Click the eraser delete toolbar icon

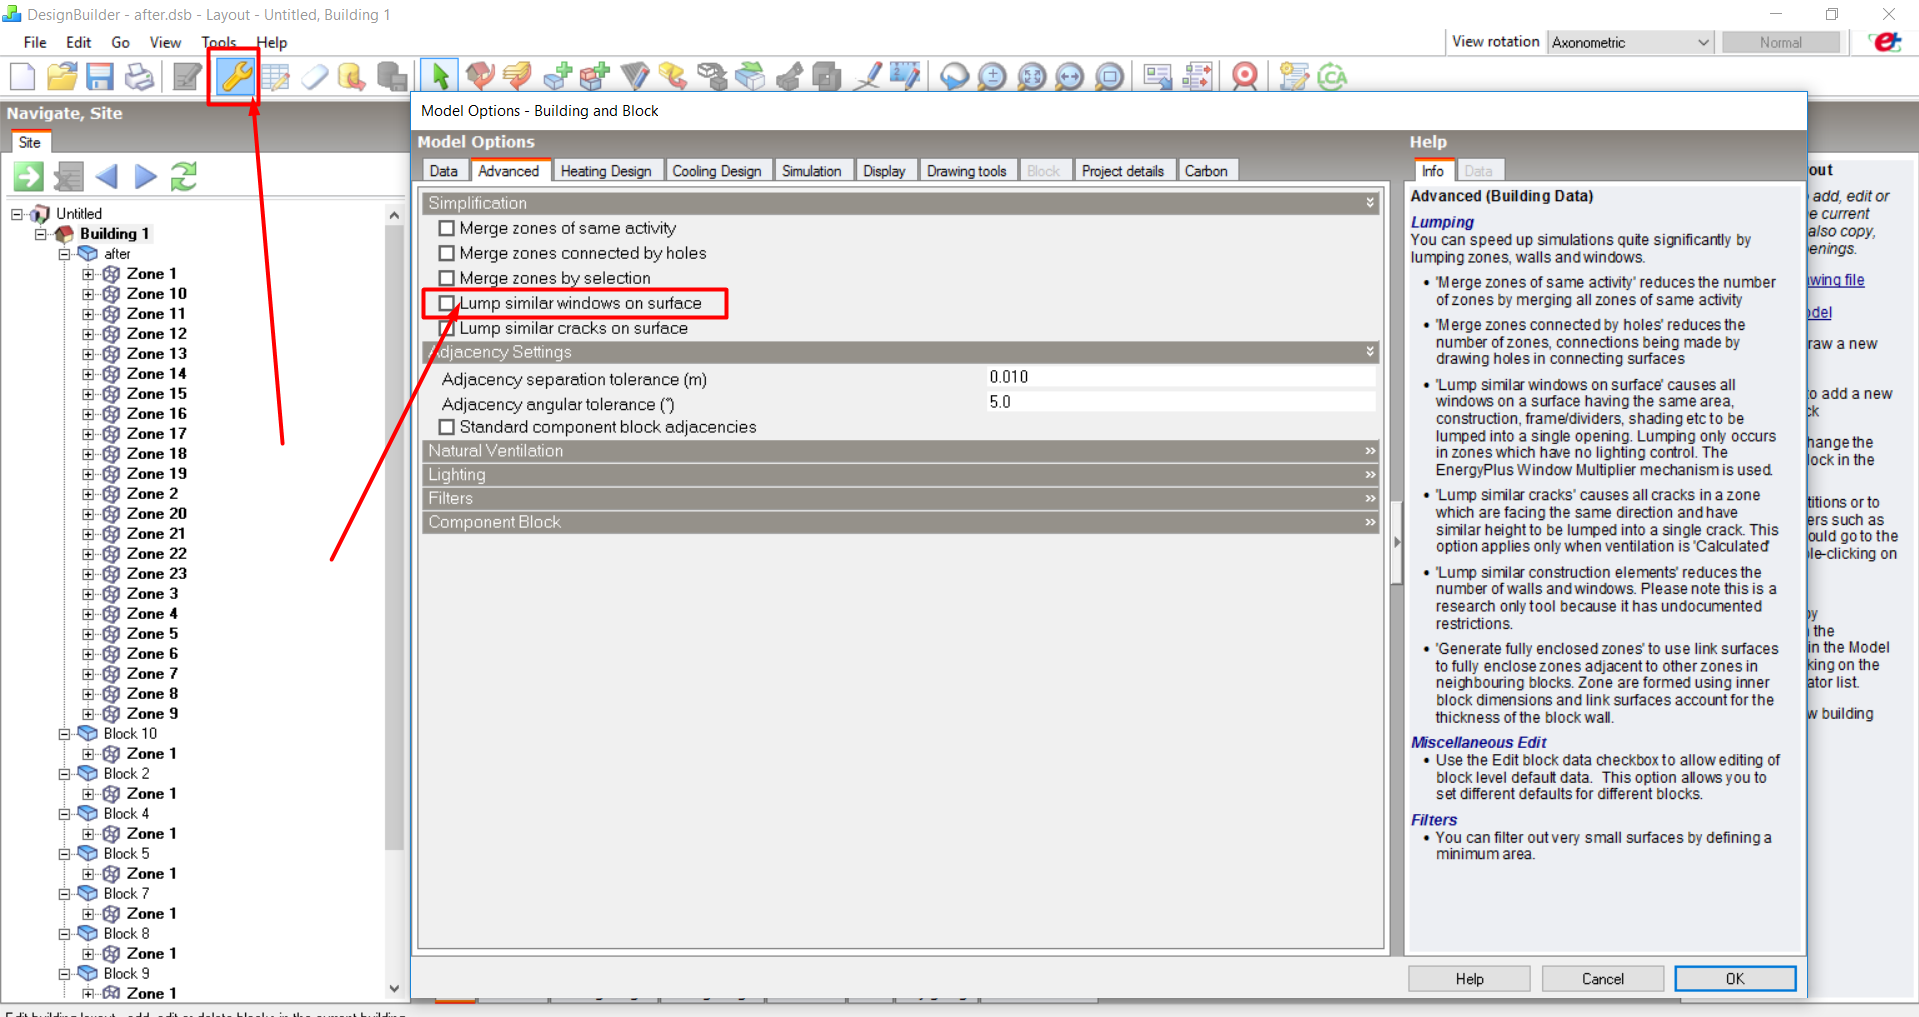[315, 76]
